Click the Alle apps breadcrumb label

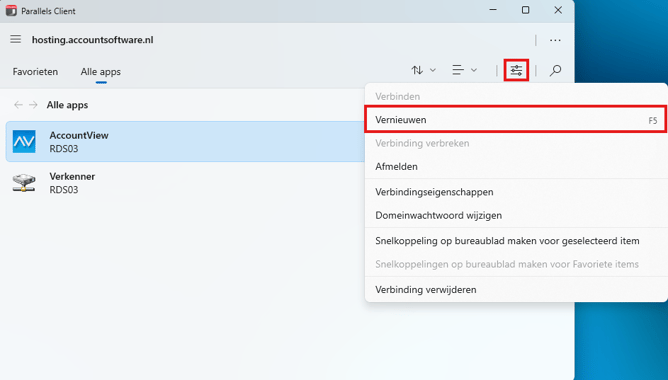pos(67,105)
